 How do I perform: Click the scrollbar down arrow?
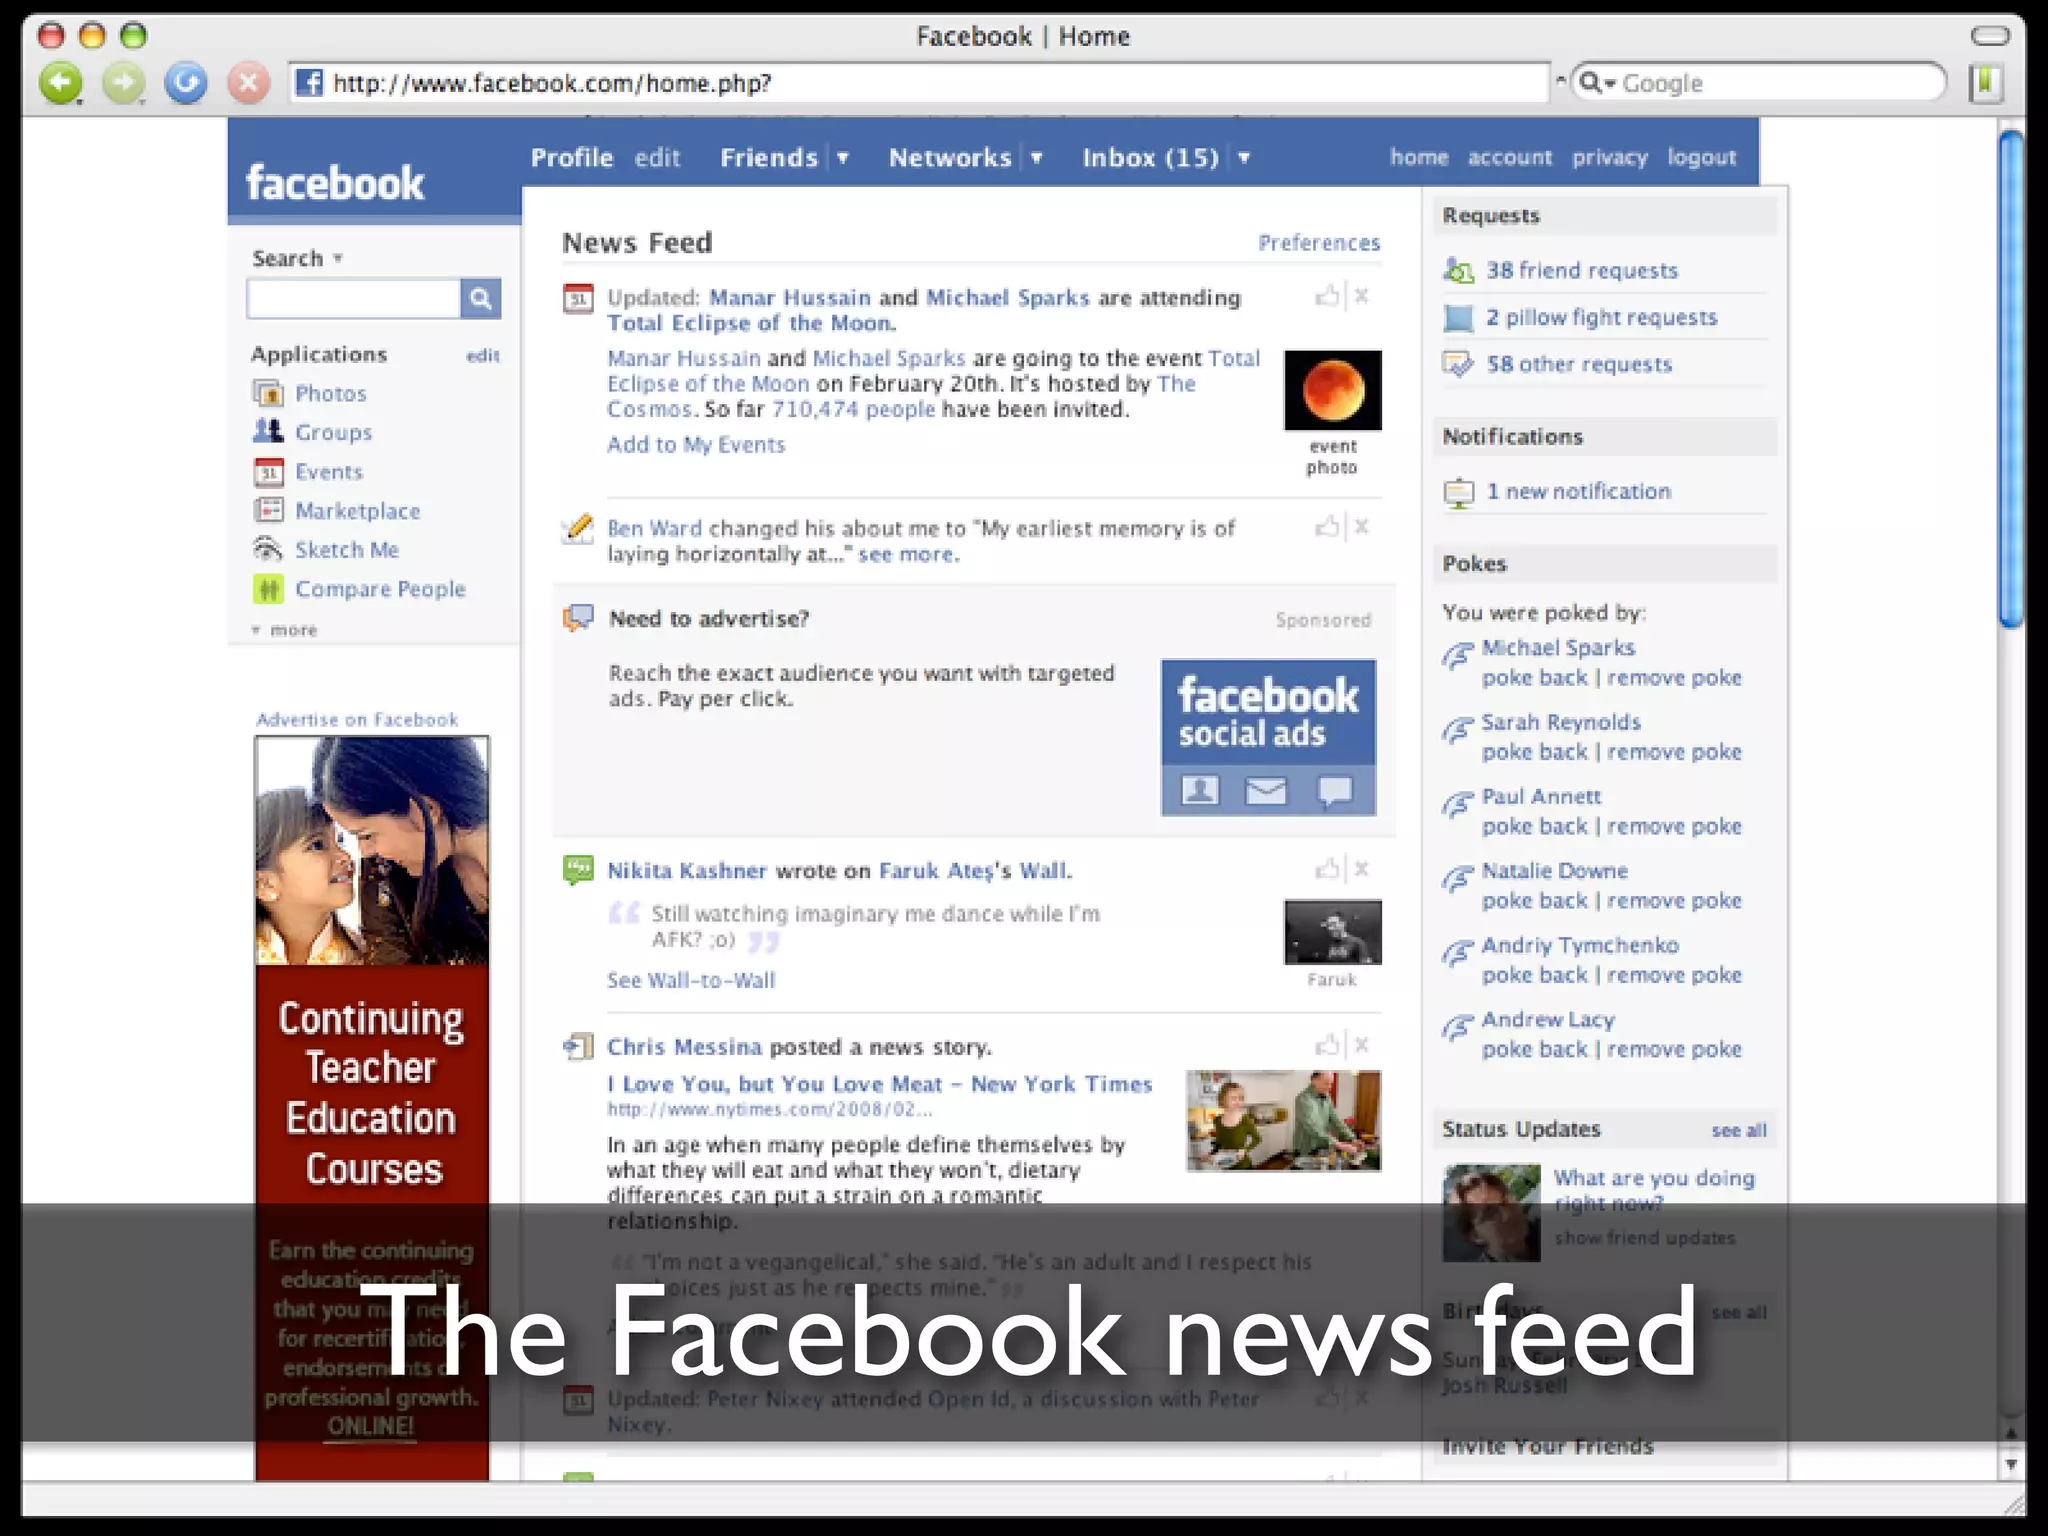pyautogui.click(x=2011, y=1465)
